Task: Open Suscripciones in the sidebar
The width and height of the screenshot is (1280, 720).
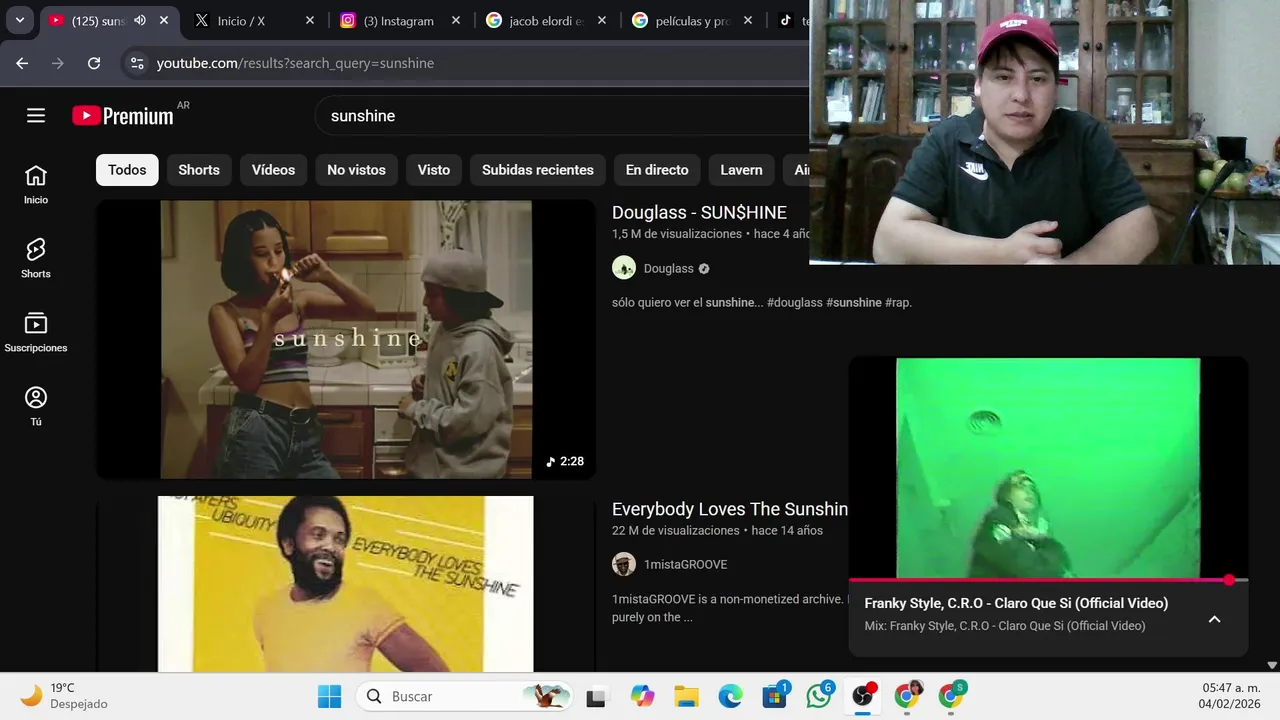Action: pos(36,332)
